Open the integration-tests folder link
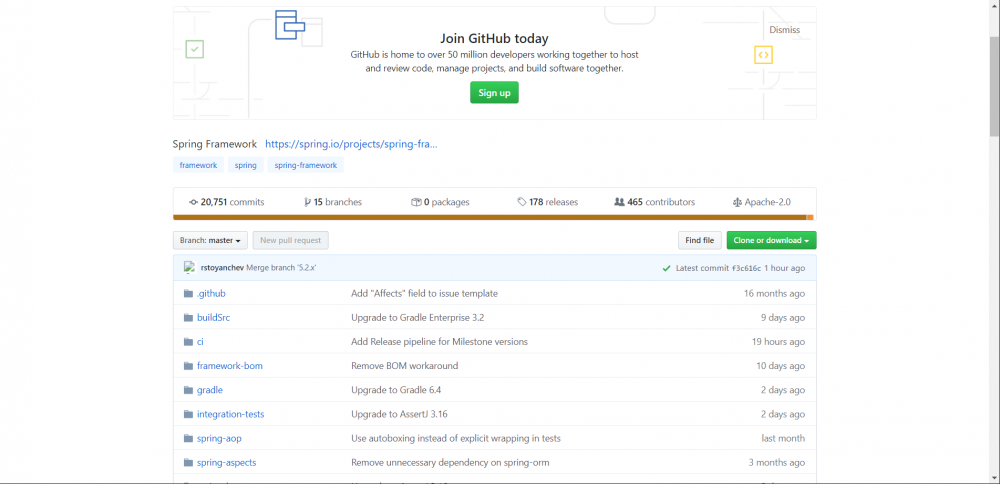Viewport: 1000px width, 484px height. (230, 414)
